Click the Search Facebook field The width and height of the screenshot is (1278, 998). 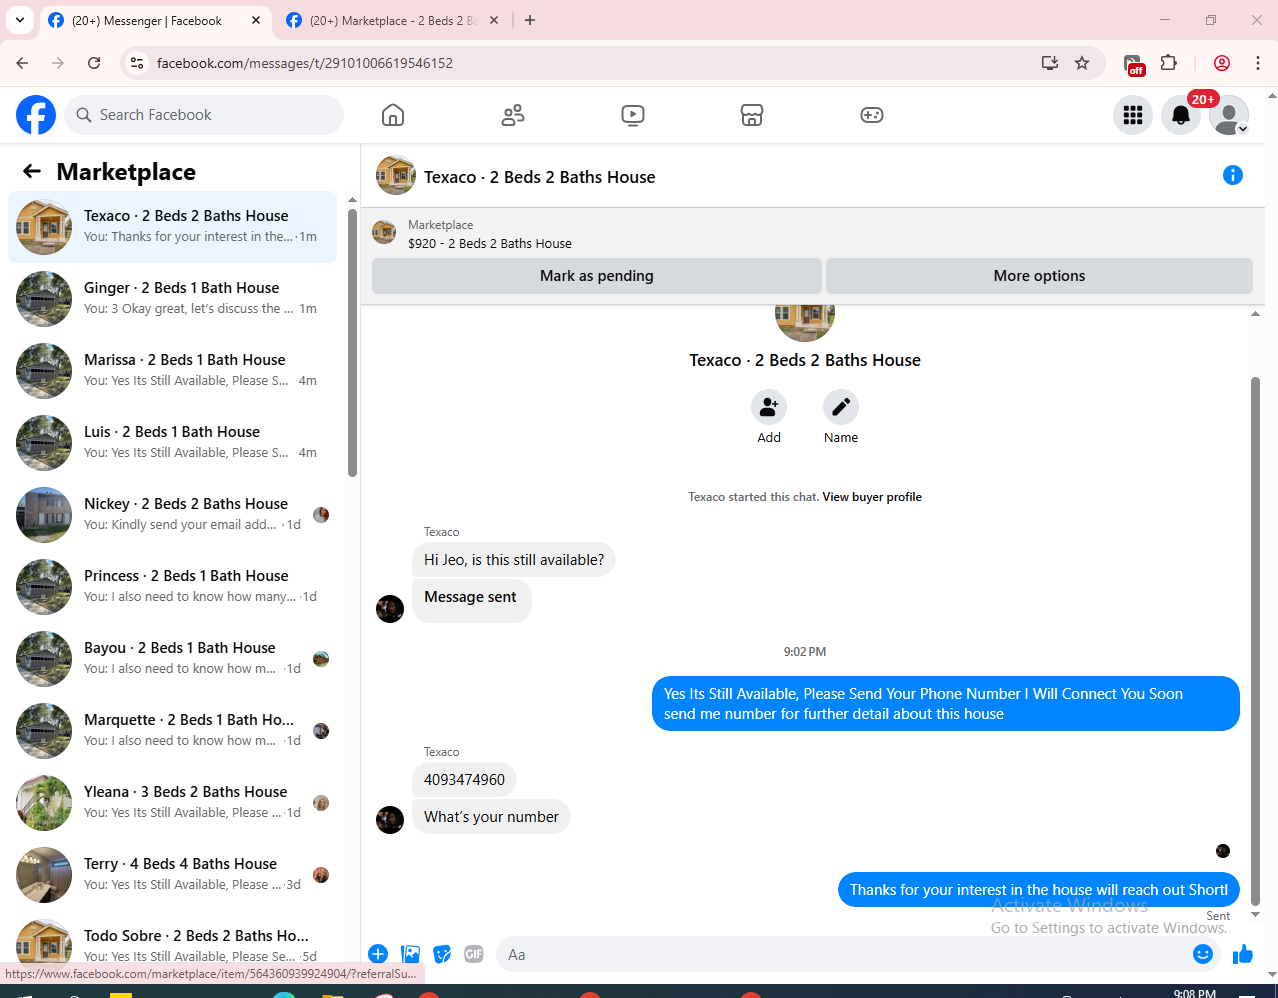[204, 115]
